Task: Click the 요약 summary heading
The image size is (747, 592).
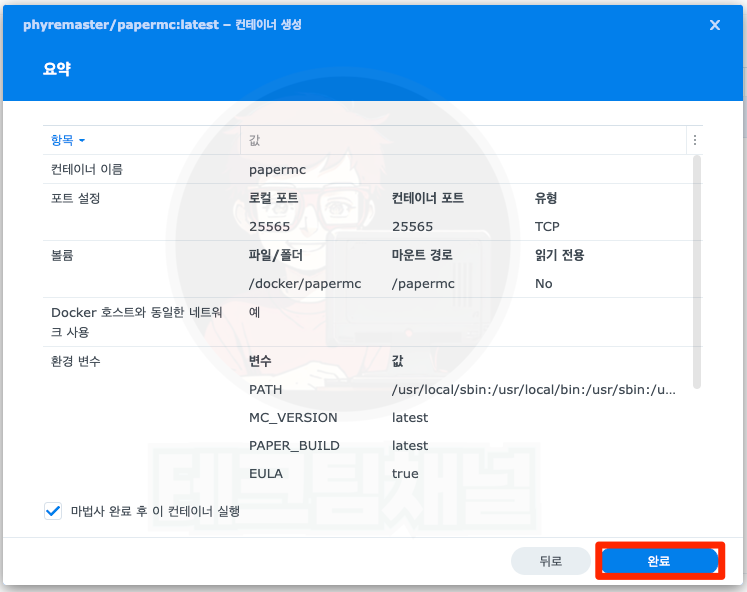Action: tap(57, 69)
